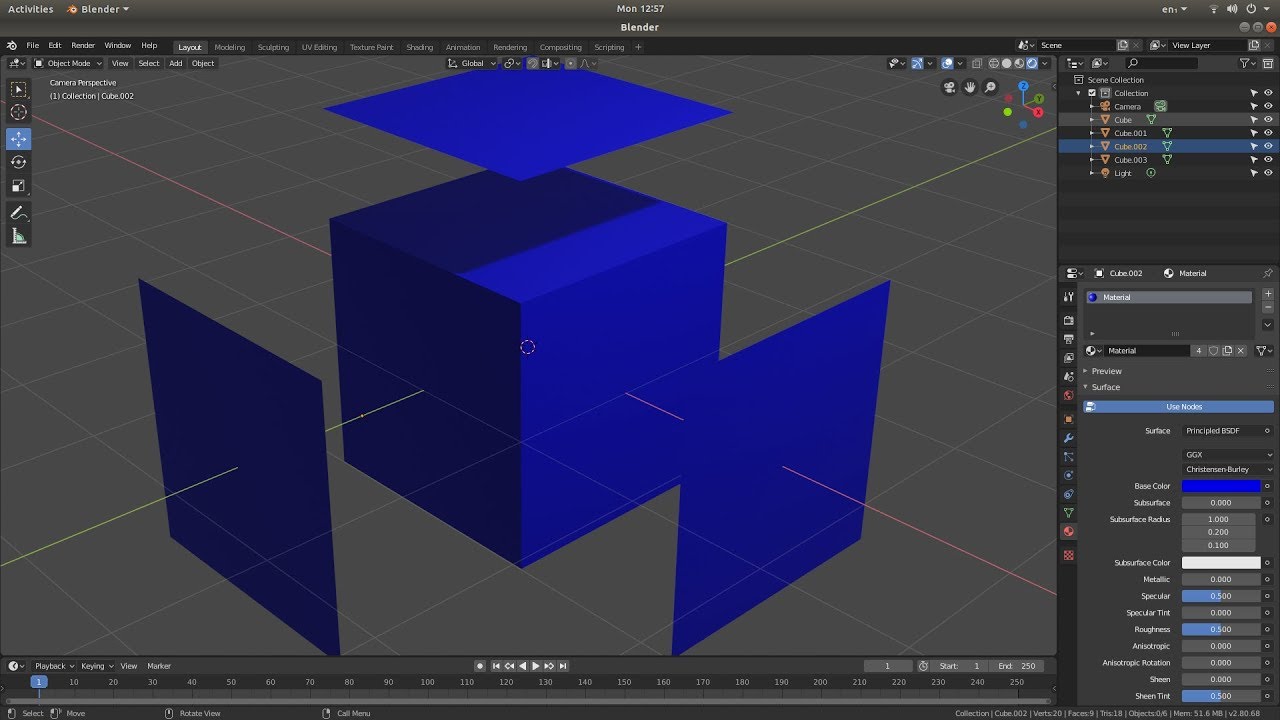The height and width of the screenshot is (720, 1280).
Task: Open the Render properties tab icon
Action: pyautogui.click(x=1069, y=320)
